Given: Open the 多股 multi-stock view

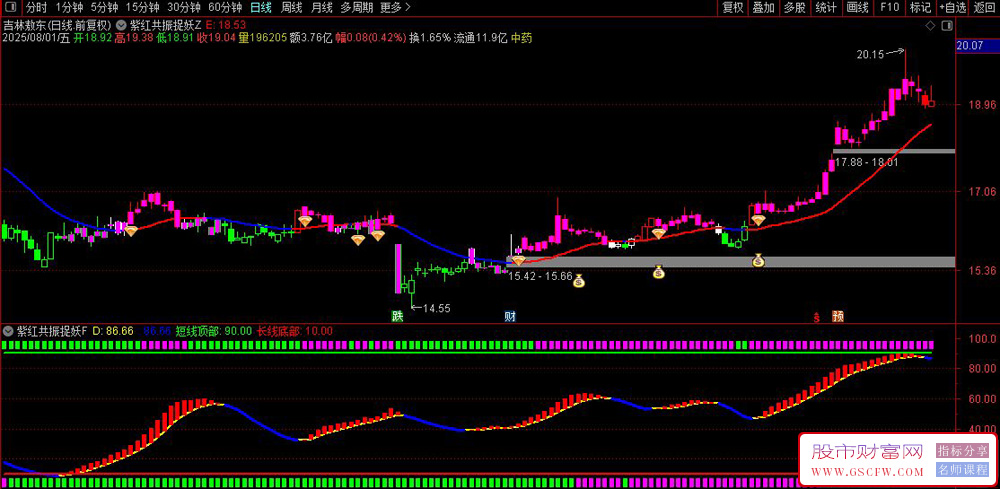Looking at the screenshot, I should point(795,8).
